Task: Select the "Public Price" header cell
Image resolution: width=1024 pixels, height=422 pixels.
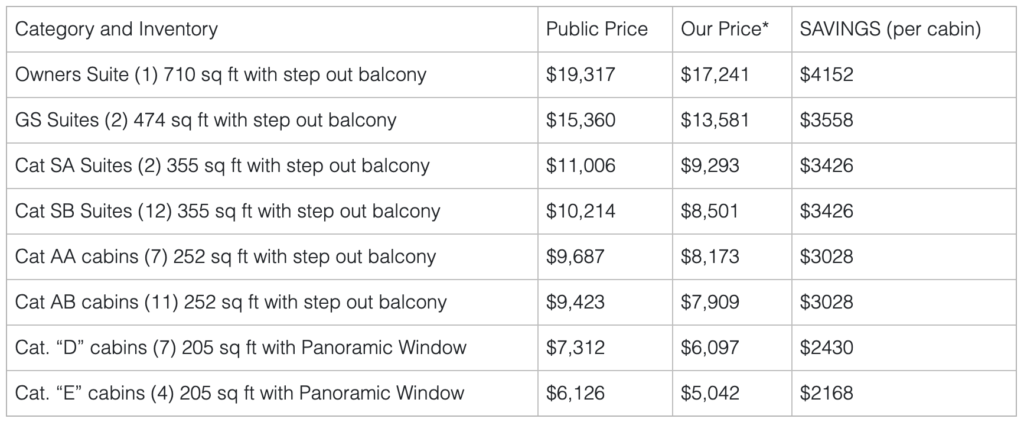Action: tap(596, 30)
